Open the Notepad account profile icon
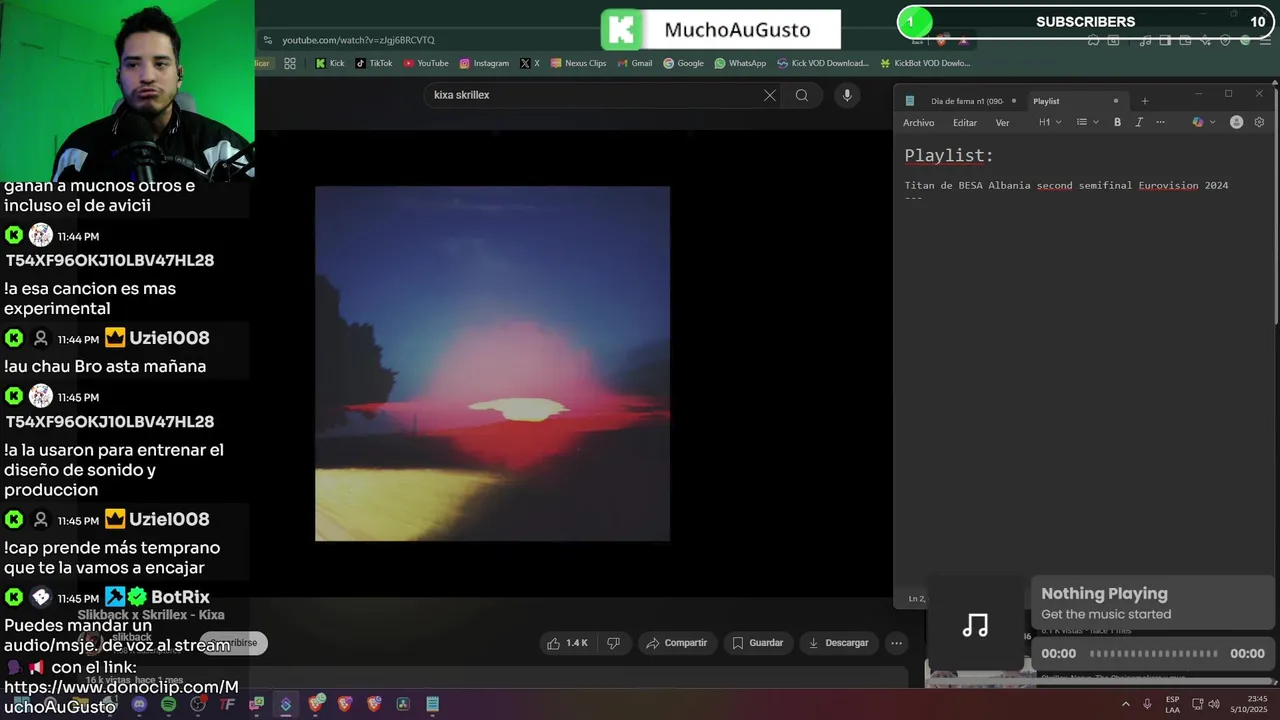The width and height of the screenshot is (1280, 720). (x=1236, y=122)
